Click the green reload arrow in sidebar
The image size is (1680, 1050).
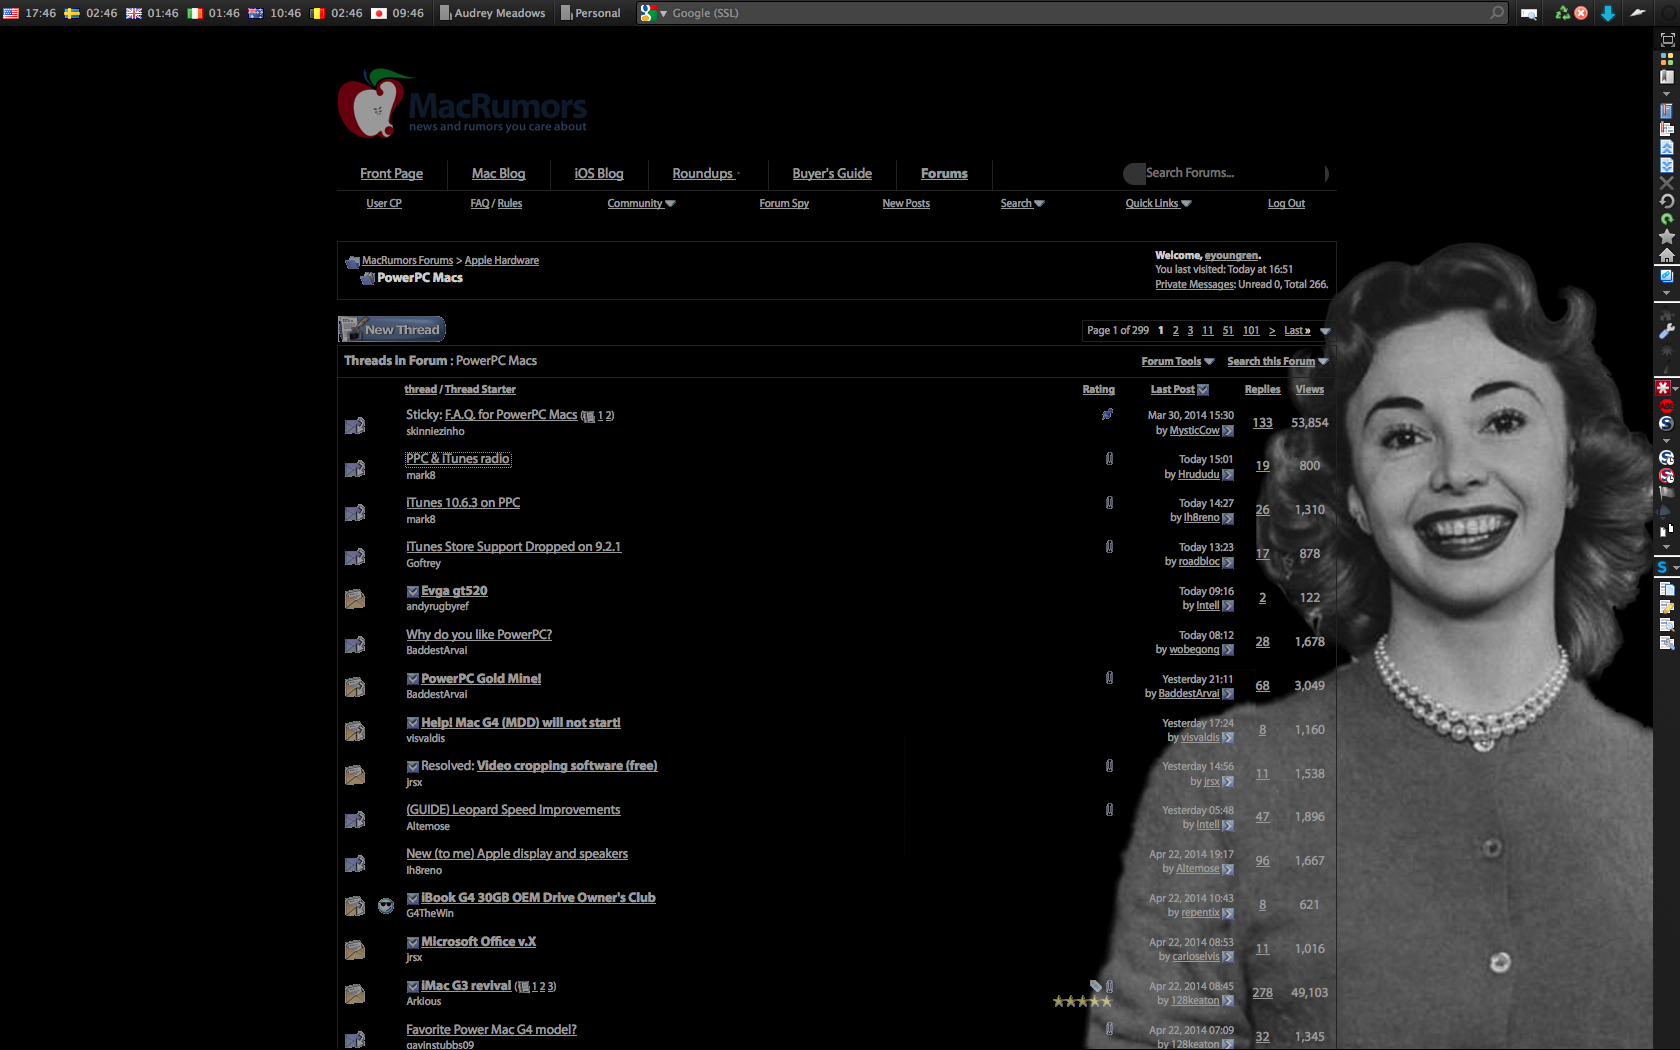(1667, 219)
